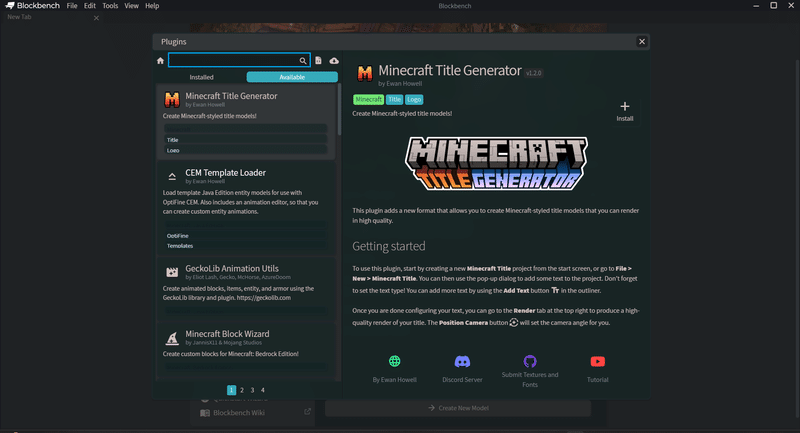Screen dimensions: 800x433
Task: Click the Discord Server link text
Action: click(x=462, y=380)
